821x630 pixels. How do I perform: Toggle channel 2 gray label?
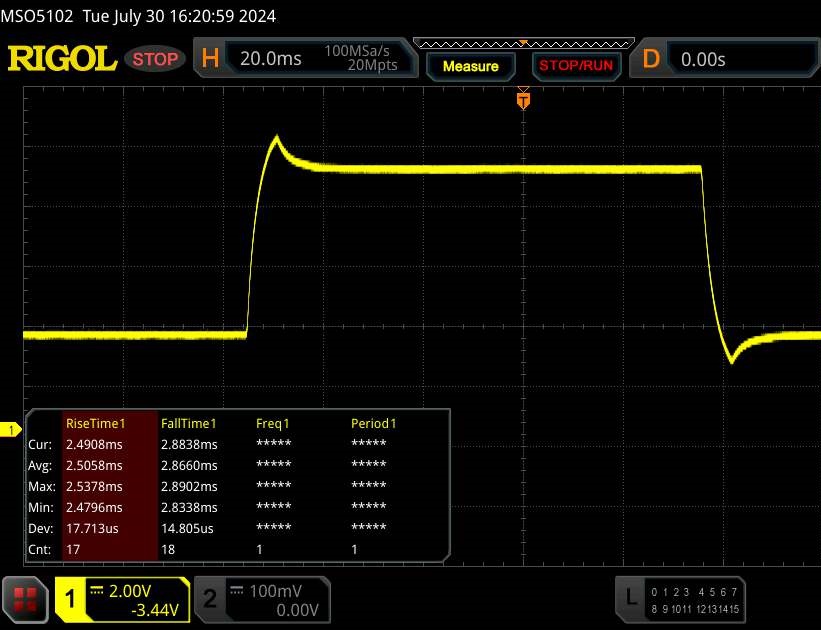tap(209, 599)
